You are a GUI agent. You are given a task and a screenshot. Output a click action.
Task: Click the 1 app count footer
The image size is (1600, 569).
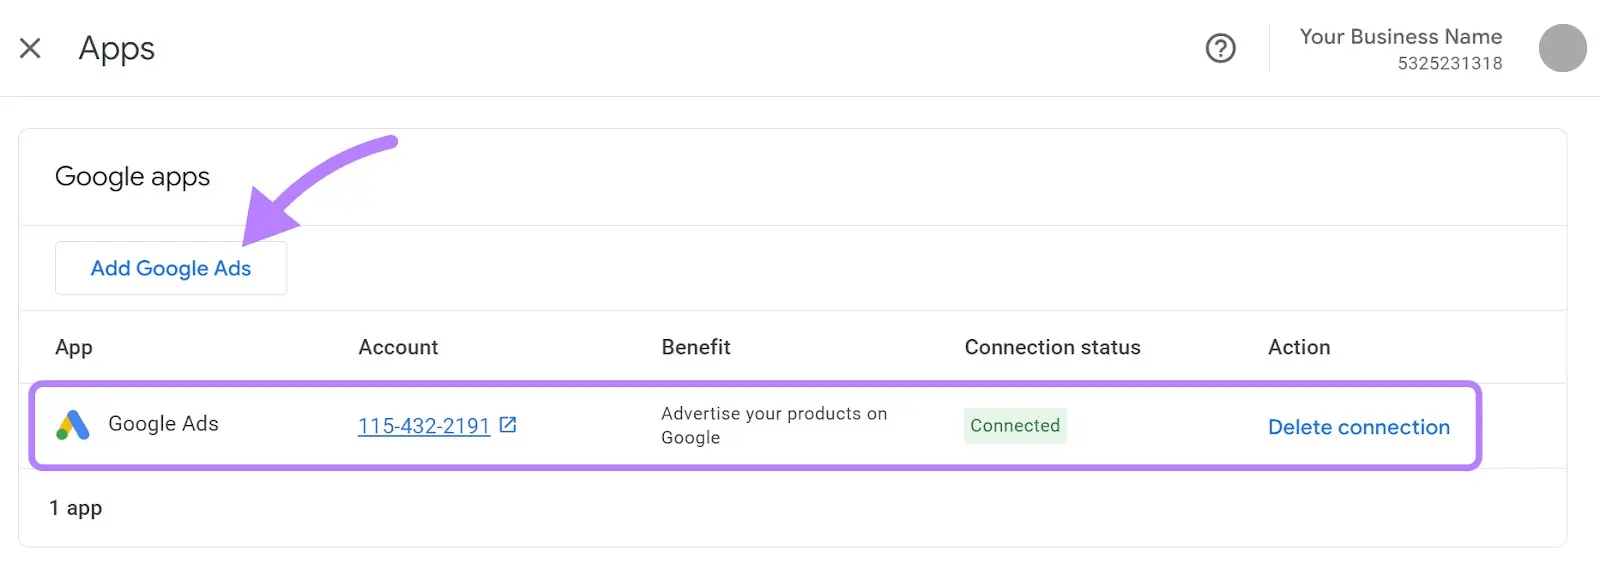[x=76, y=508]
